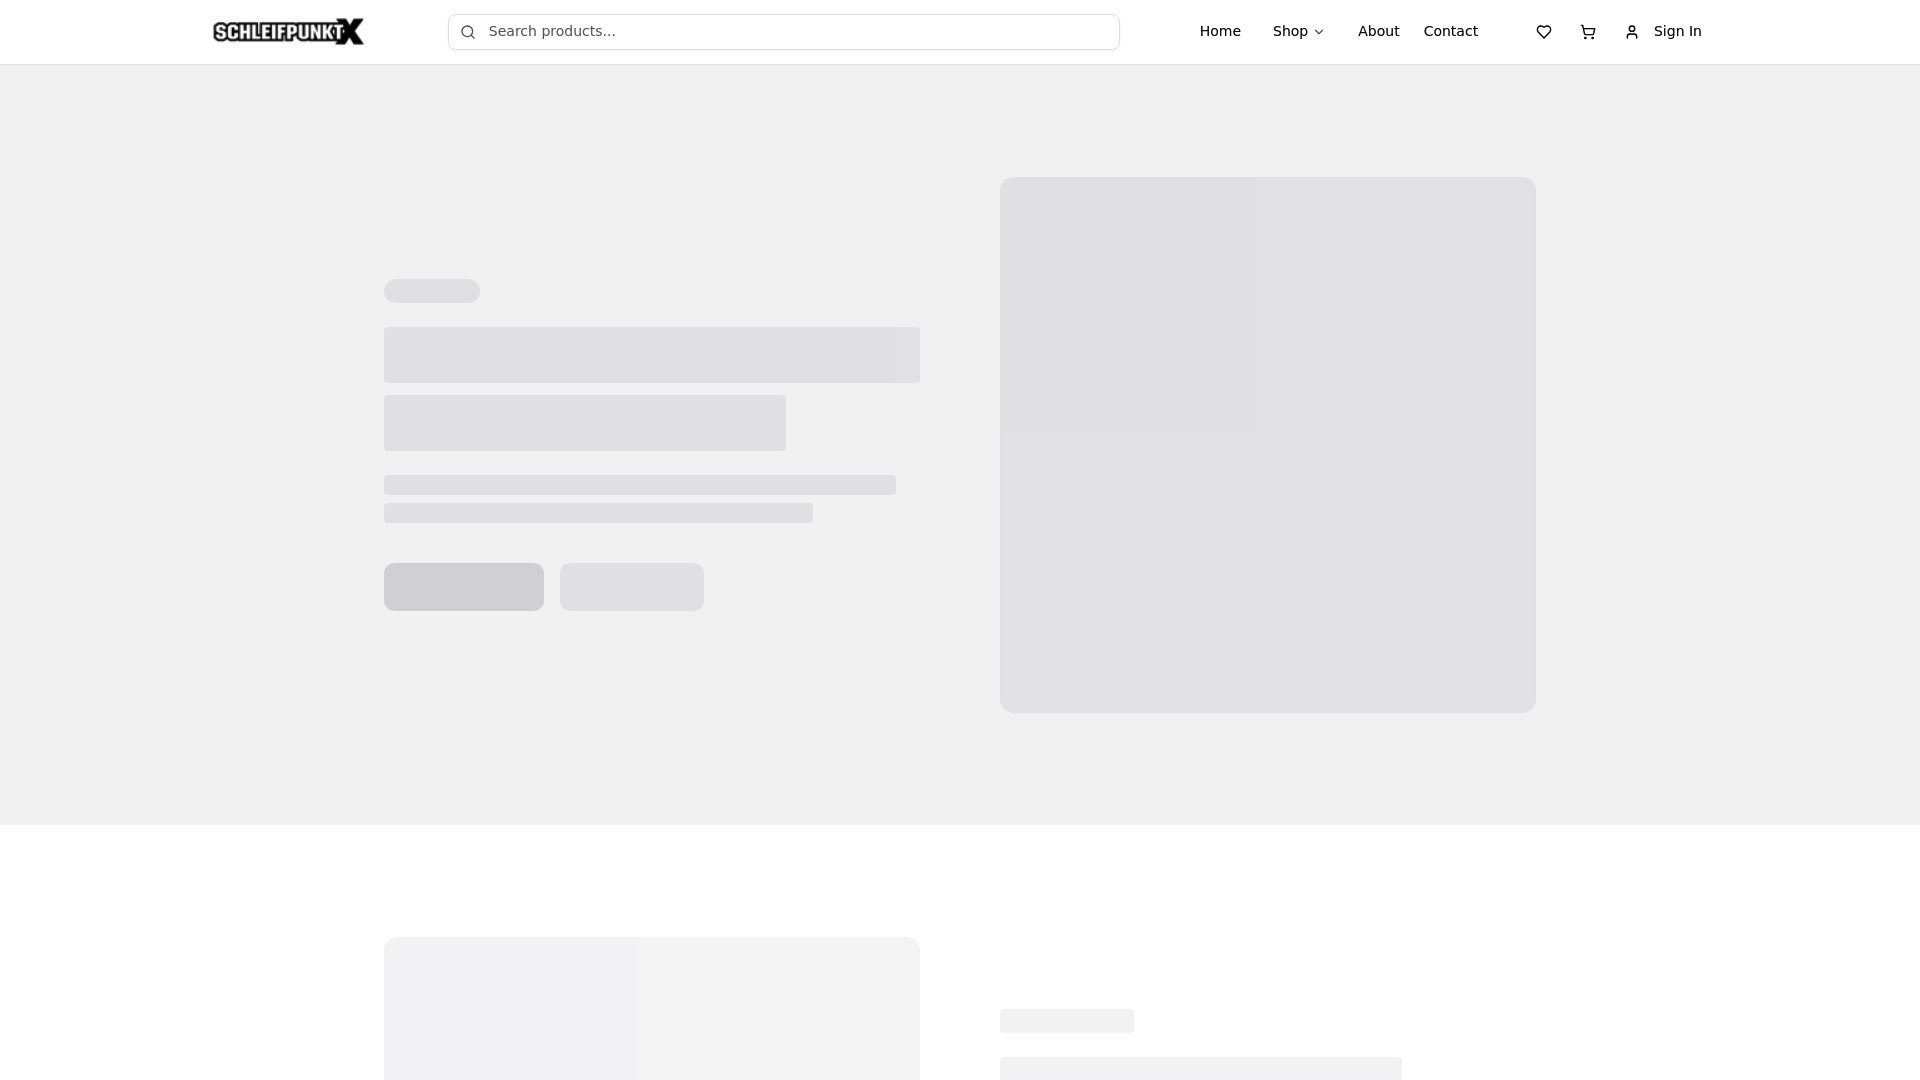
Task: Go to the Home page
Action: tap(1220, 32)
